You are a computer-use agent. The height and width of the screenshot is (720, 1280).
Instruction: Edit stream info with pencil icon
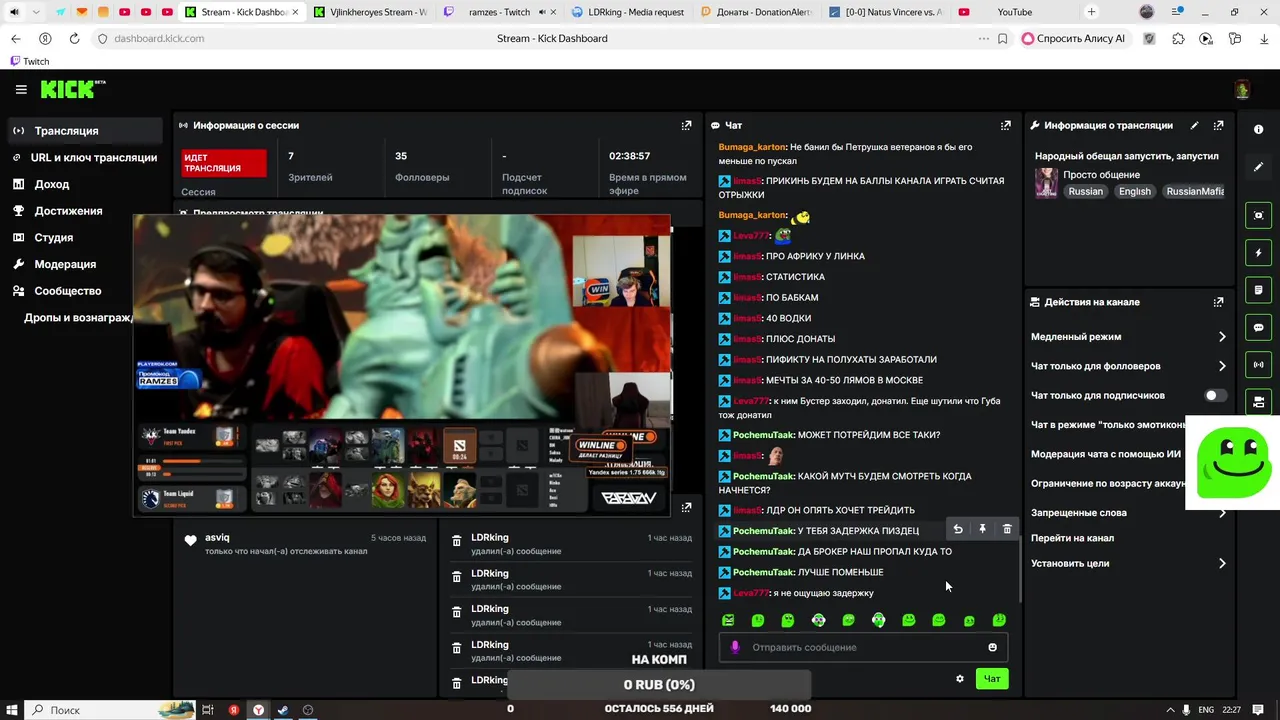pyautogui.click(x=1194, y=125)
